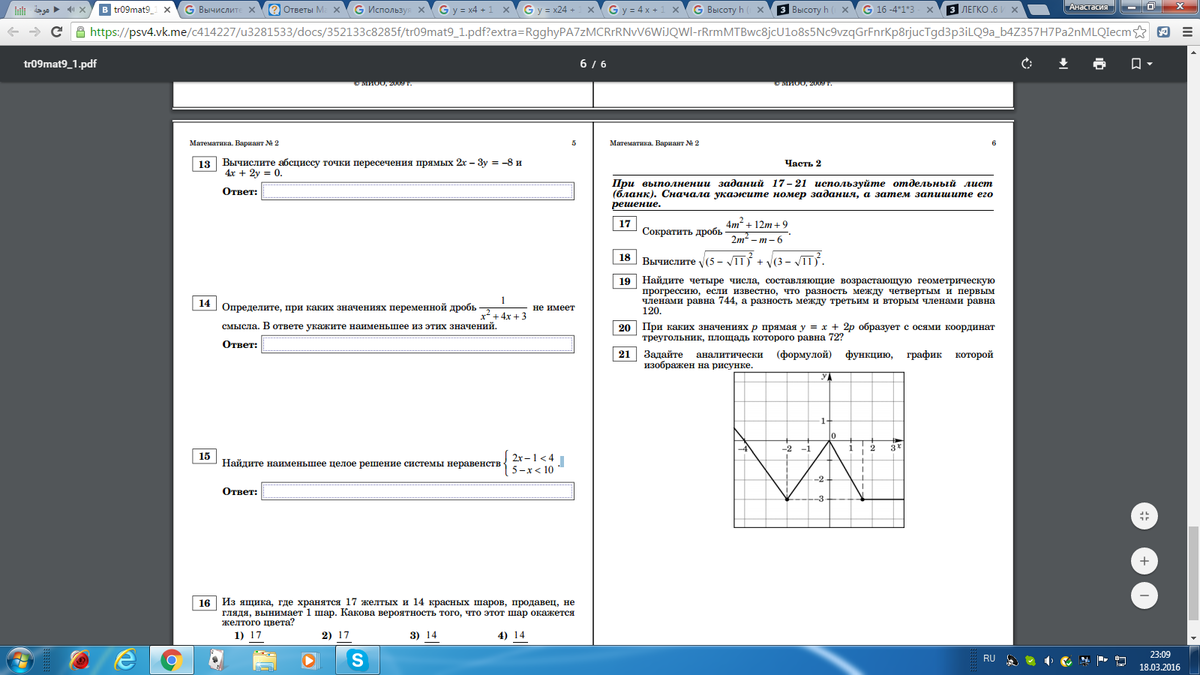Open the 'y = x4 + 1' tab
1200x675 pixels.
pyautogui.click(x=474, y=9)
